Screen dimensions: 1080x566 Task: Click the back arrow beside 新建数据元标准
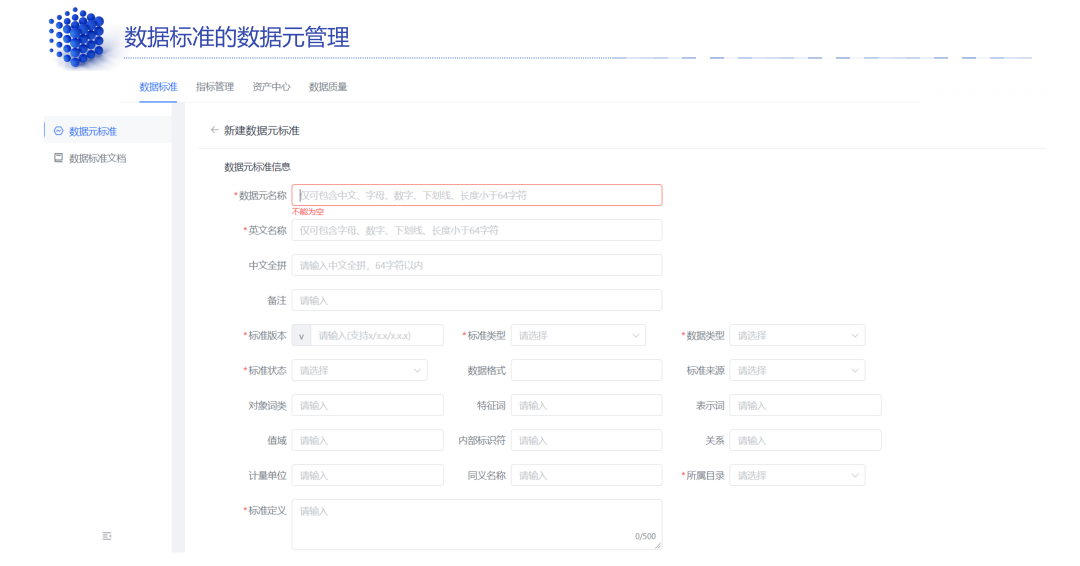click(x=214, y=130)
